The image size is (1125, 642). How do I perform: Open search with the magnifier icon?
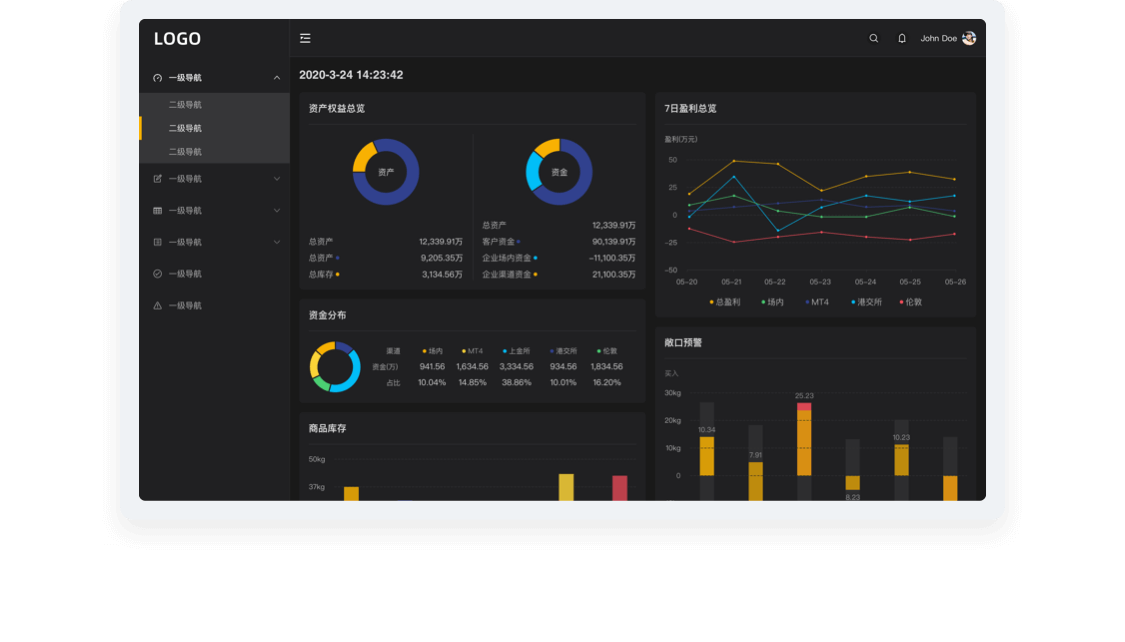(873, 38)
